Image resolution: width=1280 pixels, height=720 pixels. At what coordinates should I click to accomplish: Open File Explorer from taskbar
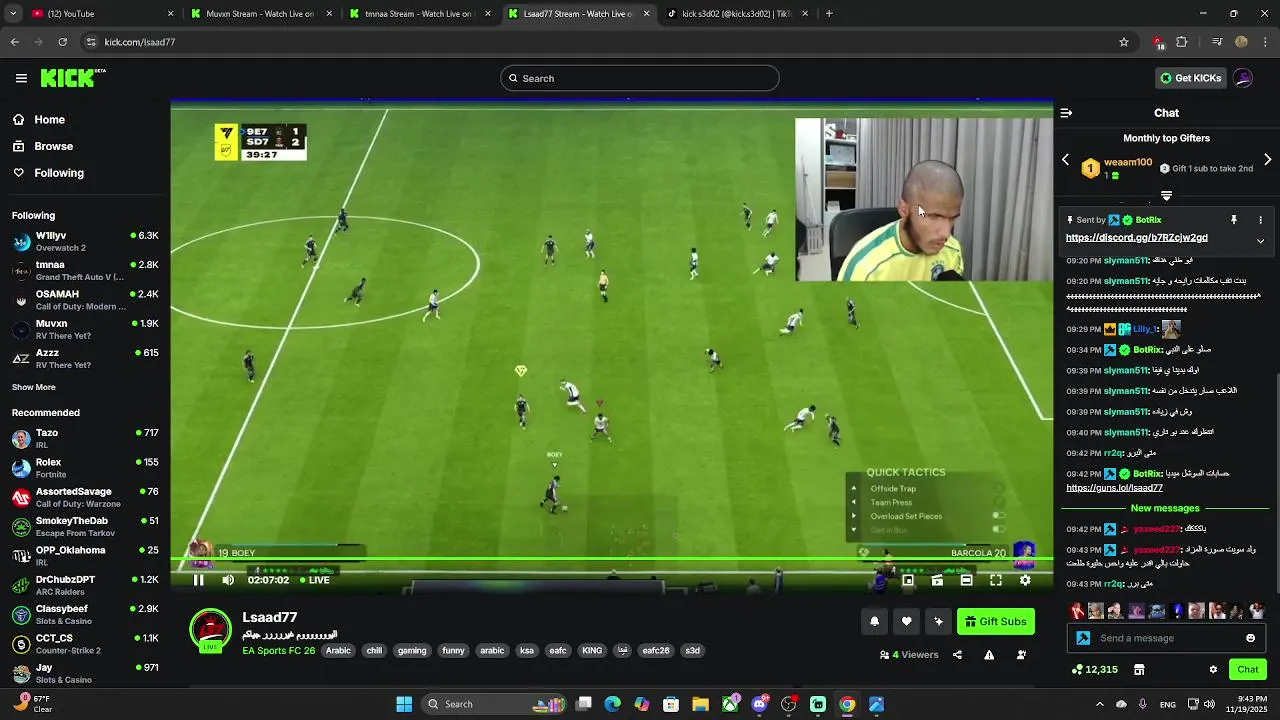[700, 704]
